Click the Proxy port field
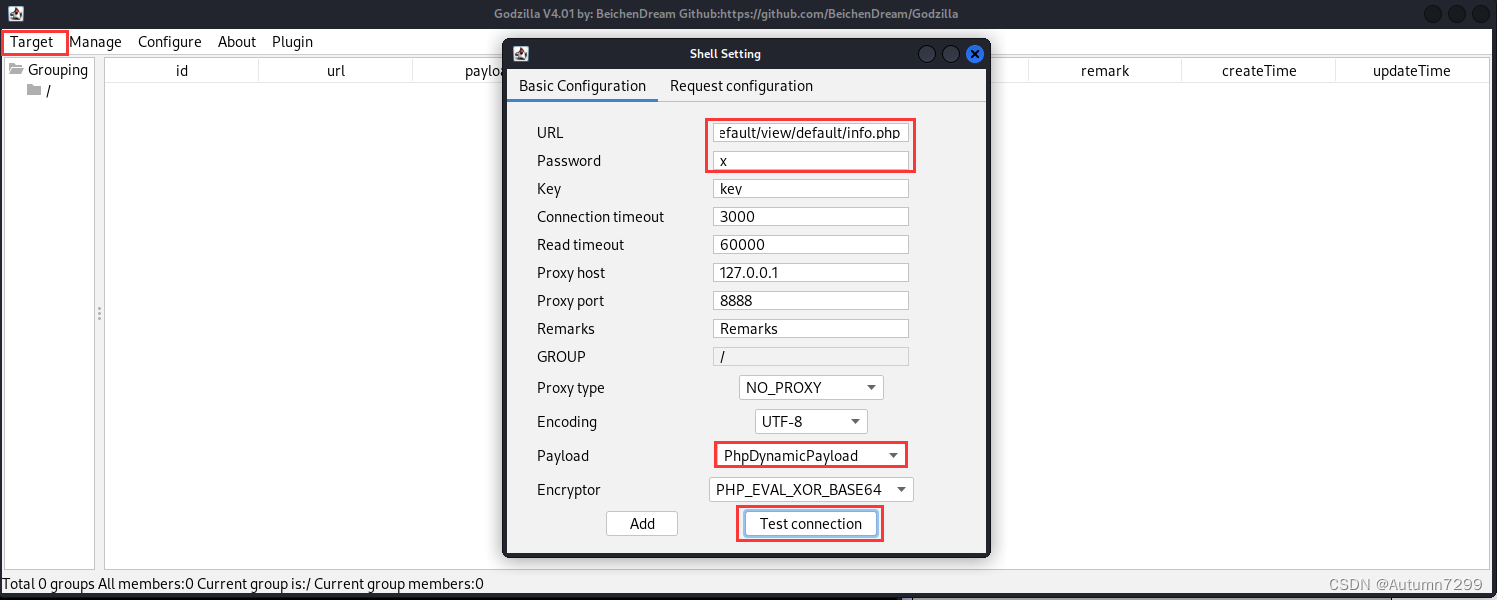 pyautogui.click(x=811, y=301)
